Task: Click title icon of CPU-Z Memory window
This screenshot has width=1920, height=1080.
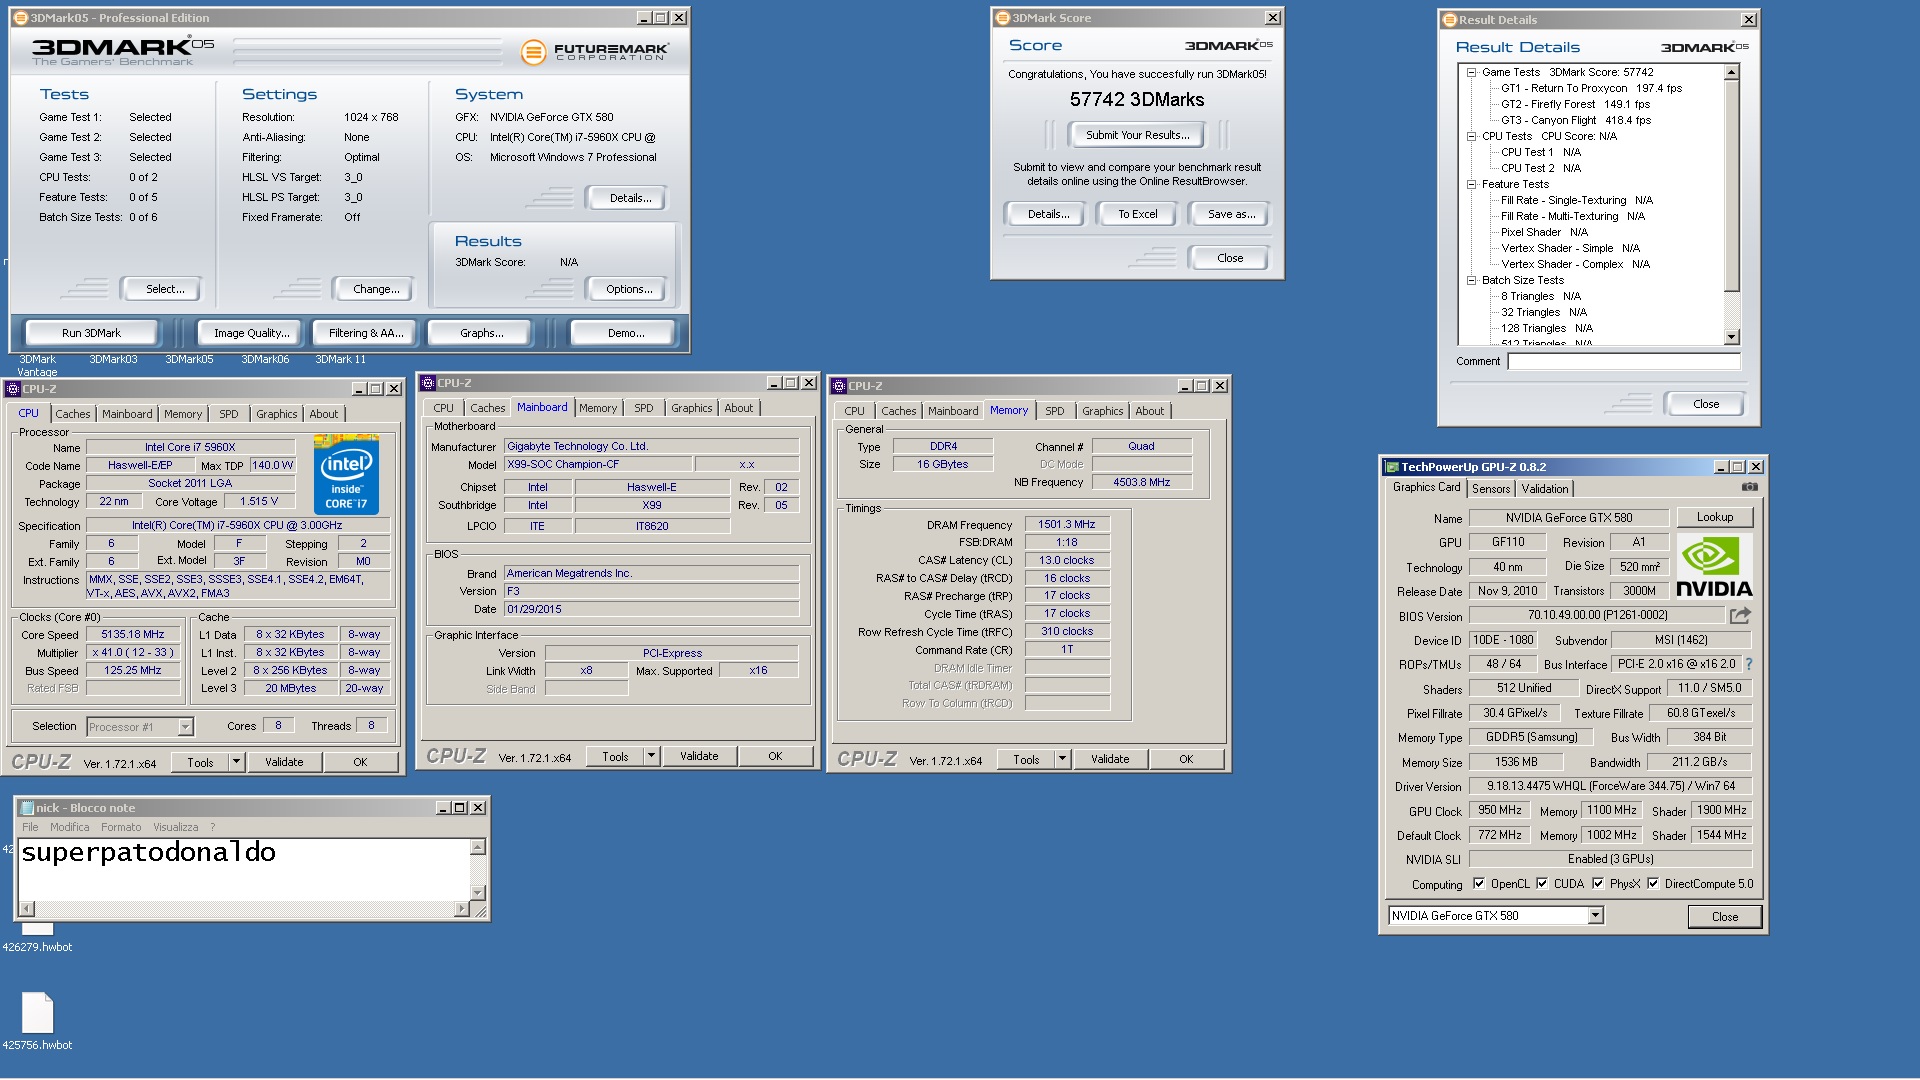Action: pyautogui.click(x=839, y=386)
